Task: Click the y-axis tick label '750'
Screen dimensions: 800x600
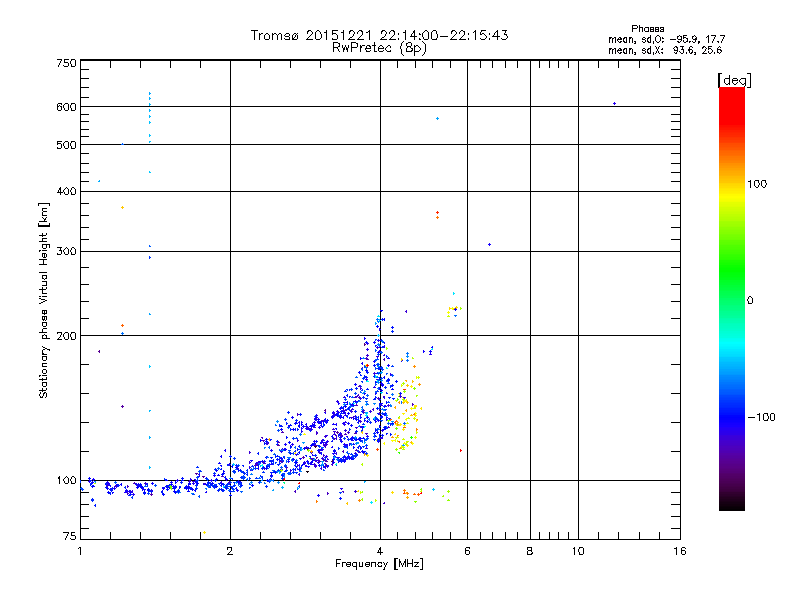Action: point(66,63)
